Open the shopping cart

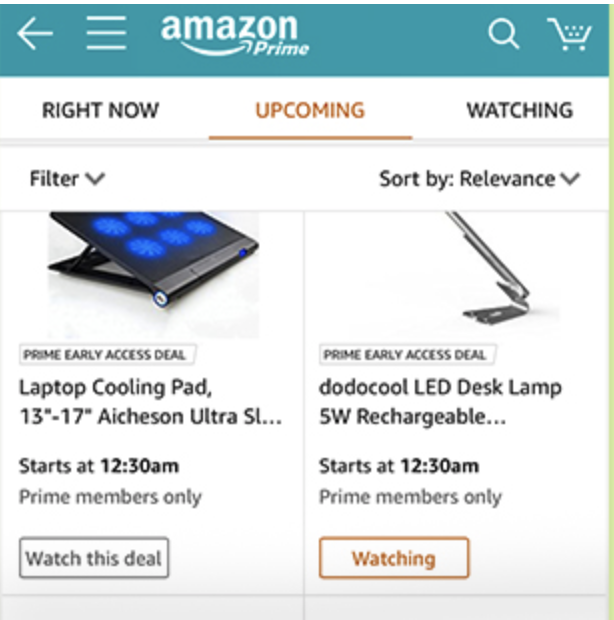[569, 34]
